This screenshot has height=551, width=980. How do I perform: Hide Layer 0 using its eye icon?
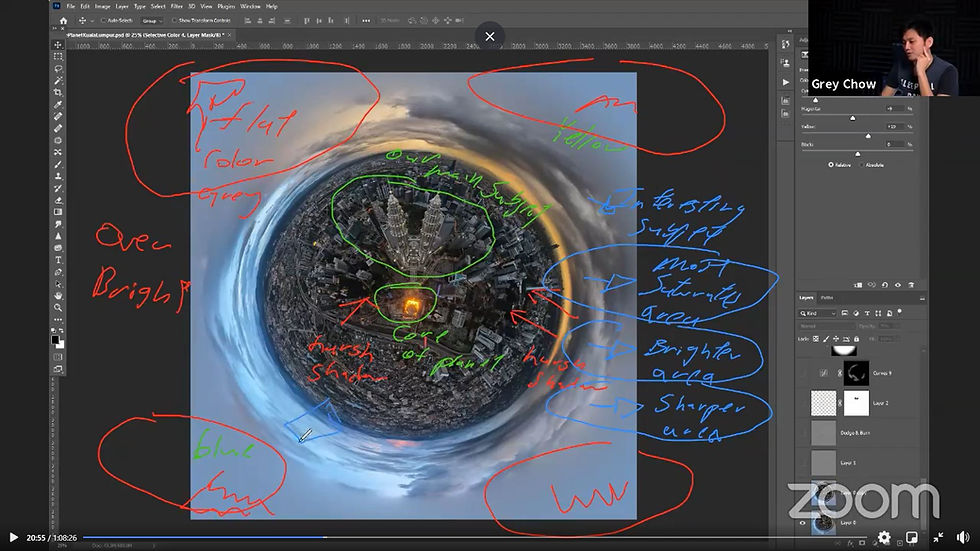802,523
